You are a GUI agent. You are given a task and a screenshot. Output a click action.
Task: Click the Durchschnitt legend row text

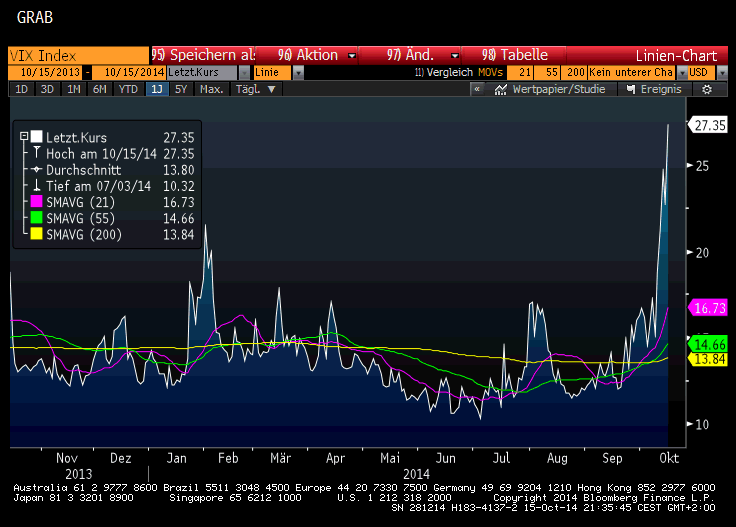click(84, 170)
